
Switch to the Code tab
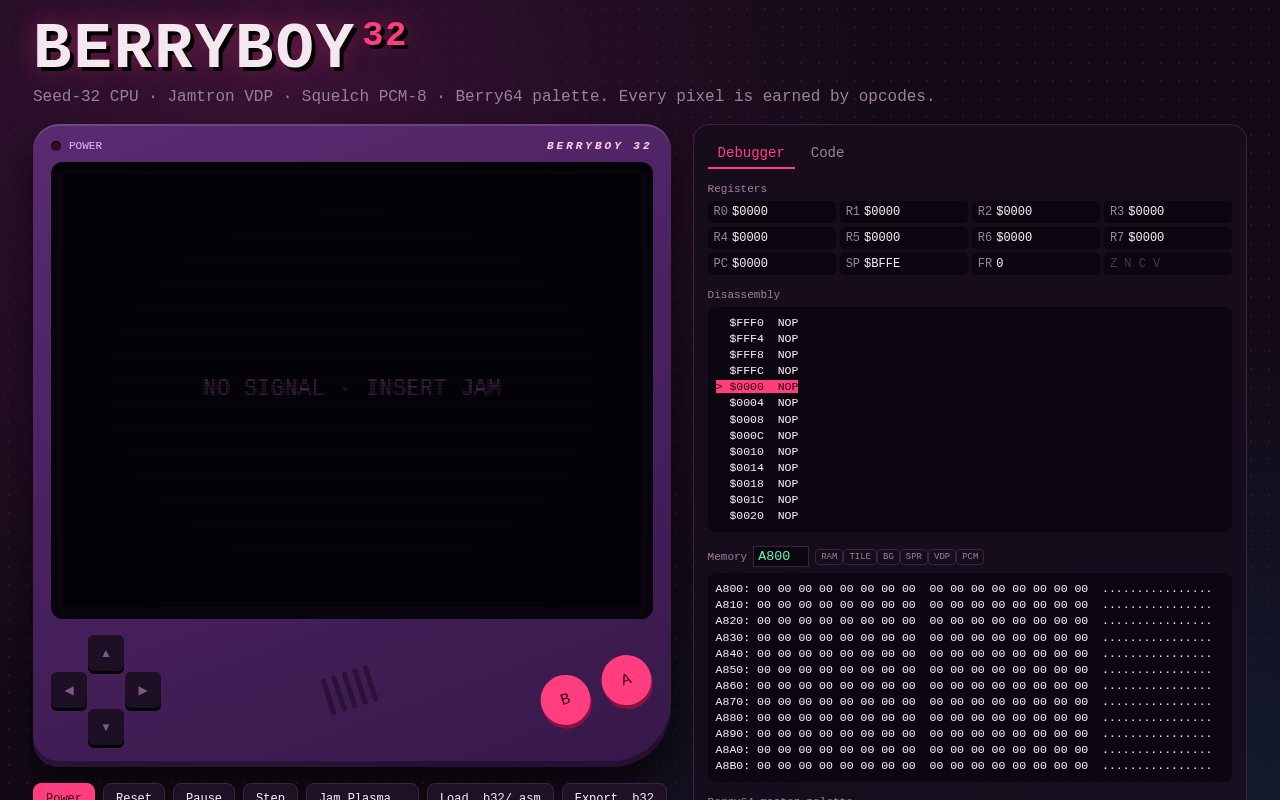(827, 154)
